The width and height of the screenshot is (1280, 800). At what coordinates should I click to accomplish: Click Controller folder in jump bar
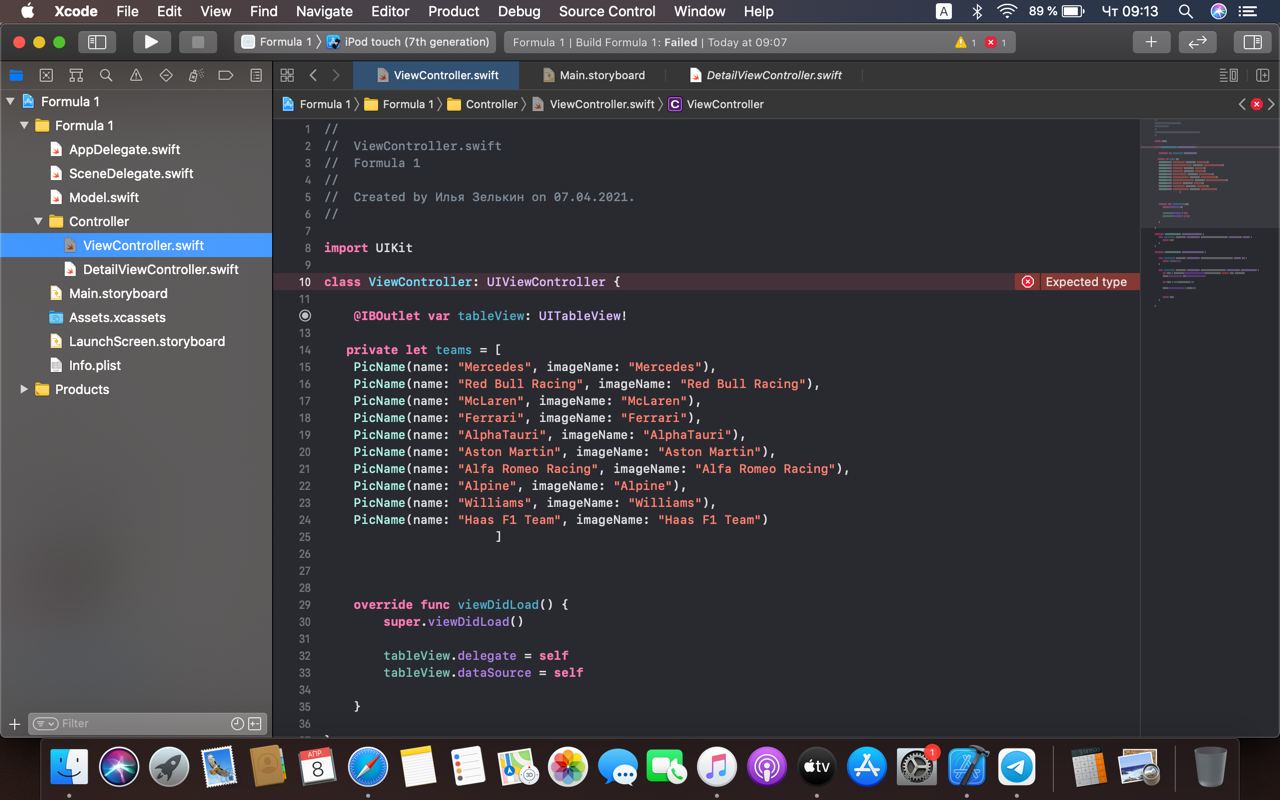click(482, 104)
